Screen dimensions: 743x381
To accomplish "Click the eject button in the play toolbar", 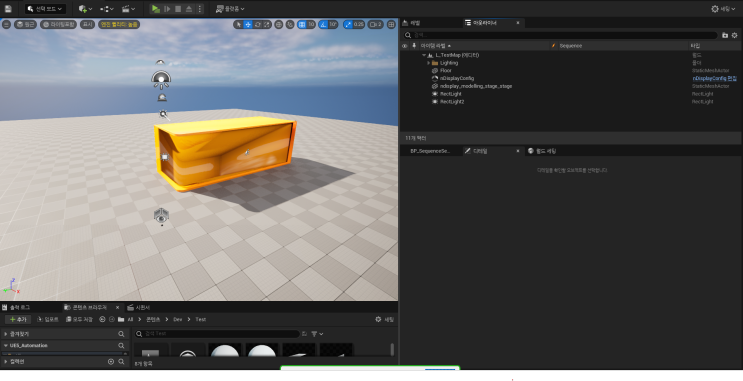I will point(189,9).
